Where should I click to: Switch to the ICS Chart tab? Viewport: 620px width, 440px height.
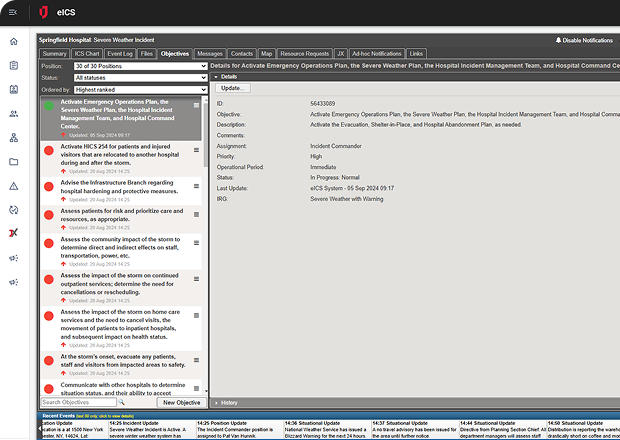click(87, 53)
